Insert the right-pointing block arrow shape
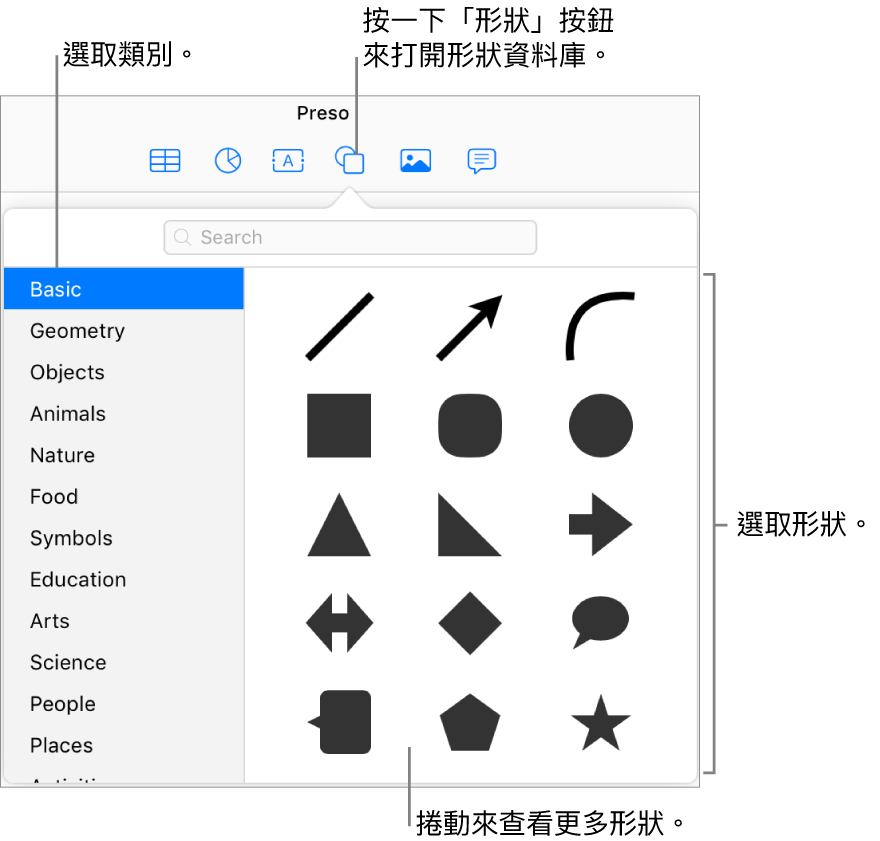 pos(601,525)
